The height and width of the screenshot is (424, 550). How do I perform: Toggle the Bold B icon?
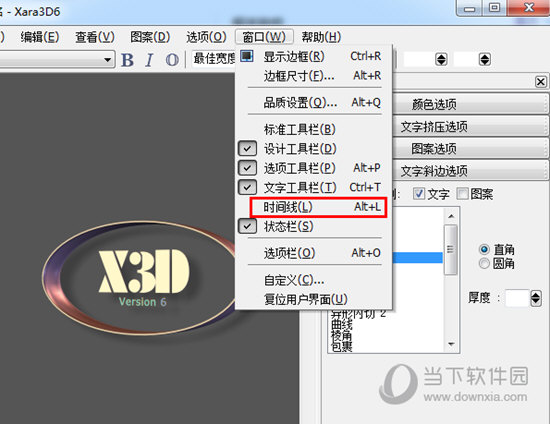[x=127, y=60]
